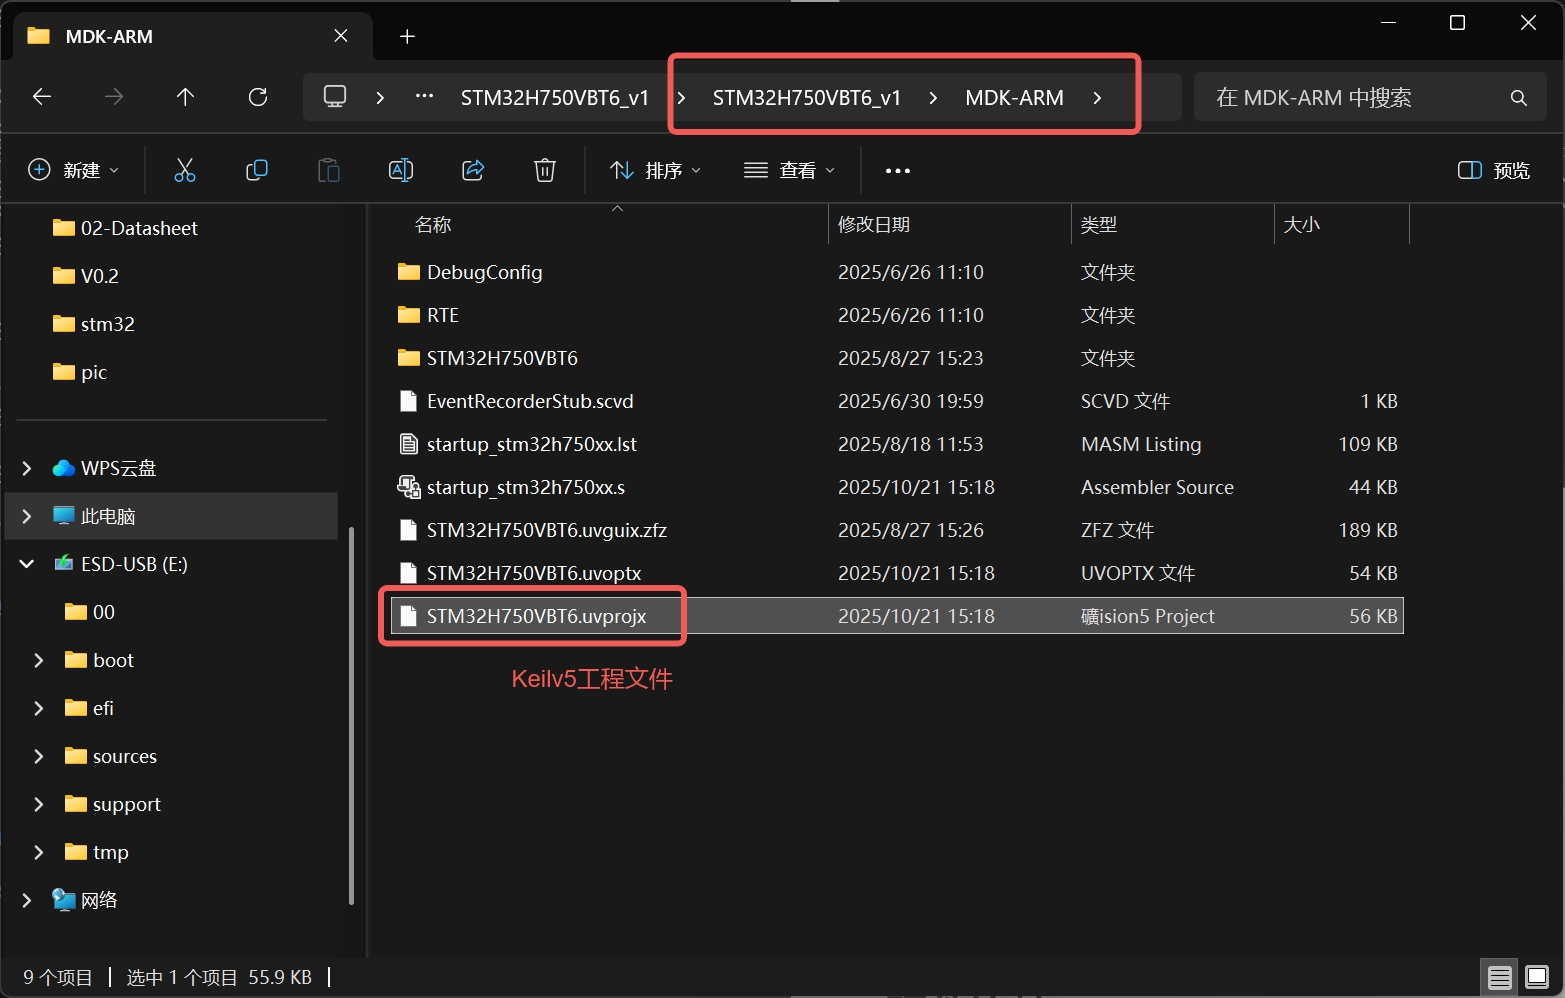Open stm32 folder in sidebar
1565x998 pixels.
pyautogui.click(x=108, y=324)
